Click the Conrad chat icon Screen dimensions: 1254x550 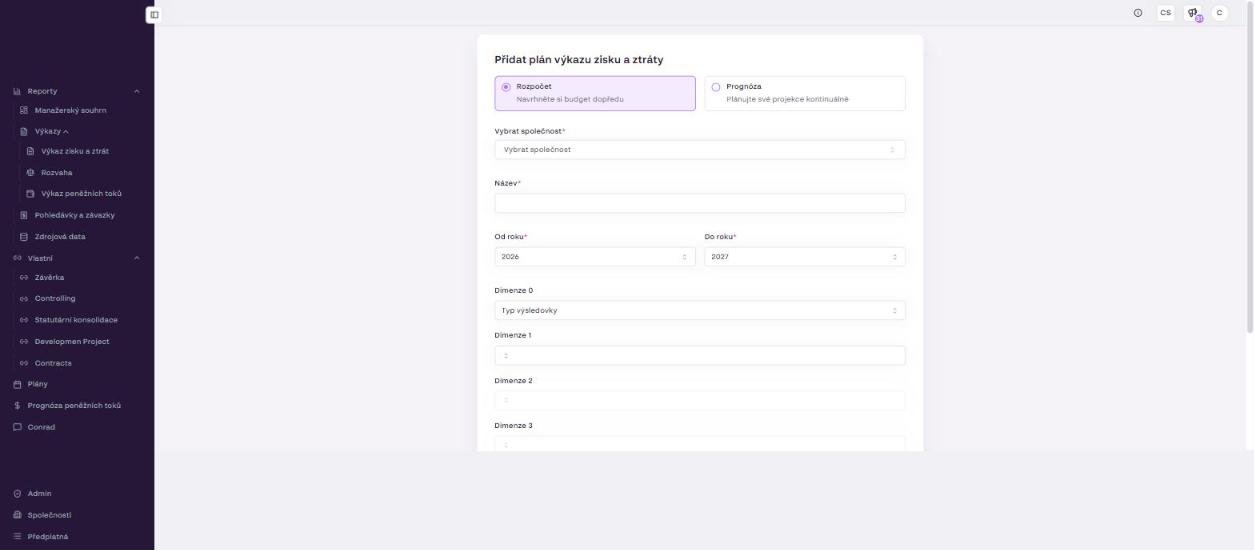(17, 427)
